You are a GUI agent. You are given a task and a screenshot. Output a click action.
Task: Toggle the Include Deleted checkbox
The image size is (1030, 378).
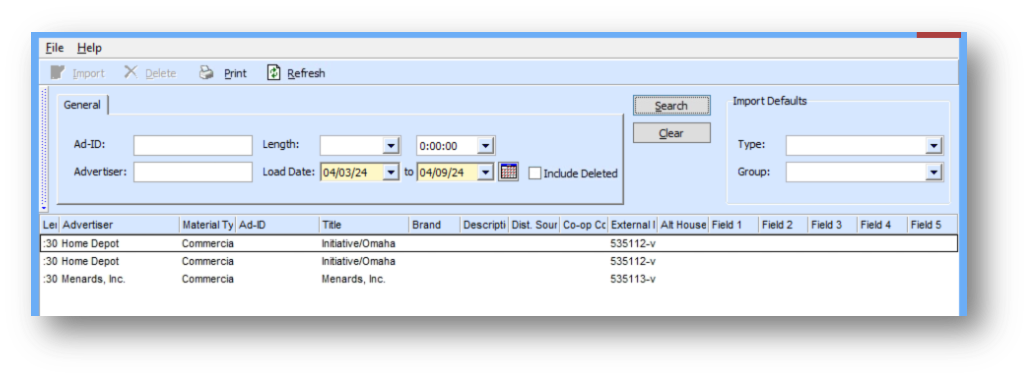coord(535,174)
